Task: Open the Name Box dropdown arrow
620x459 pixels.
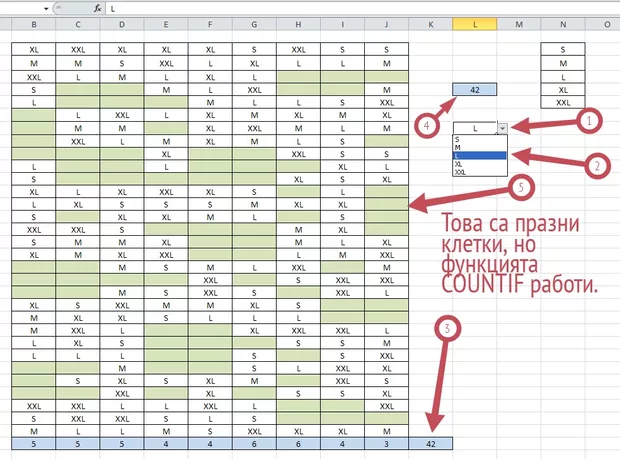Action: tap(46, 8)
